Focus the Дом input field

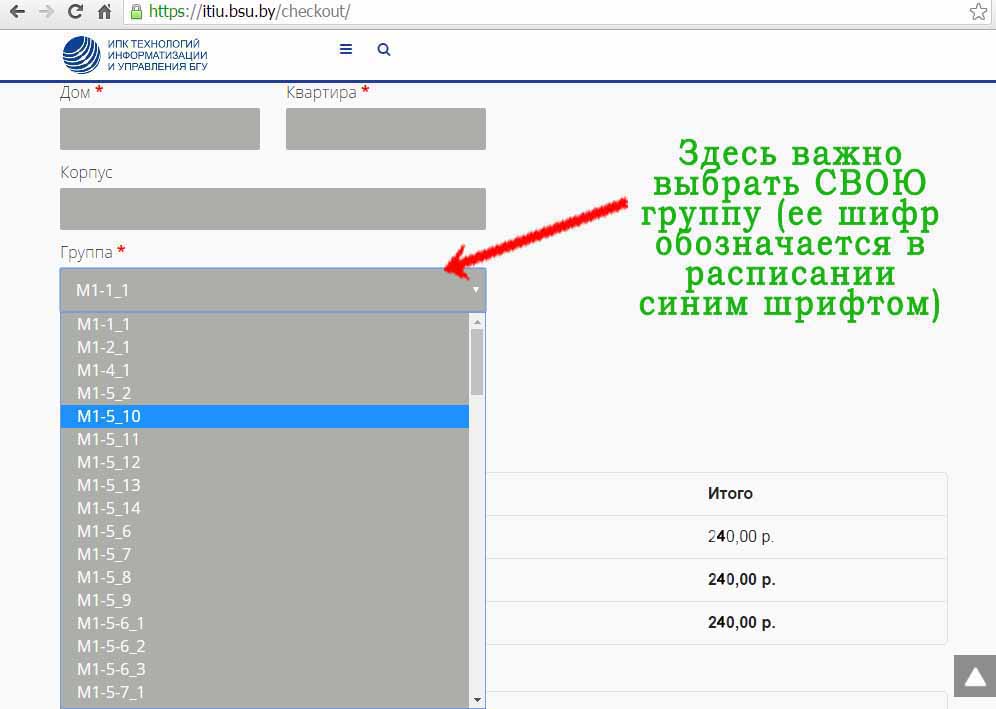pos(159,129)
